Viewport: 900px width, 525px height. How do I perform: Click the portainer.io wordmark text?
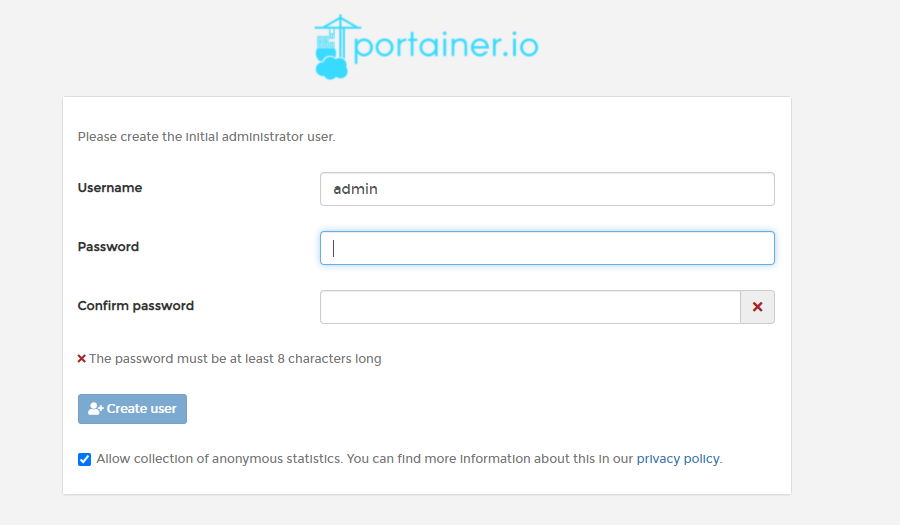tap(446, 45)
